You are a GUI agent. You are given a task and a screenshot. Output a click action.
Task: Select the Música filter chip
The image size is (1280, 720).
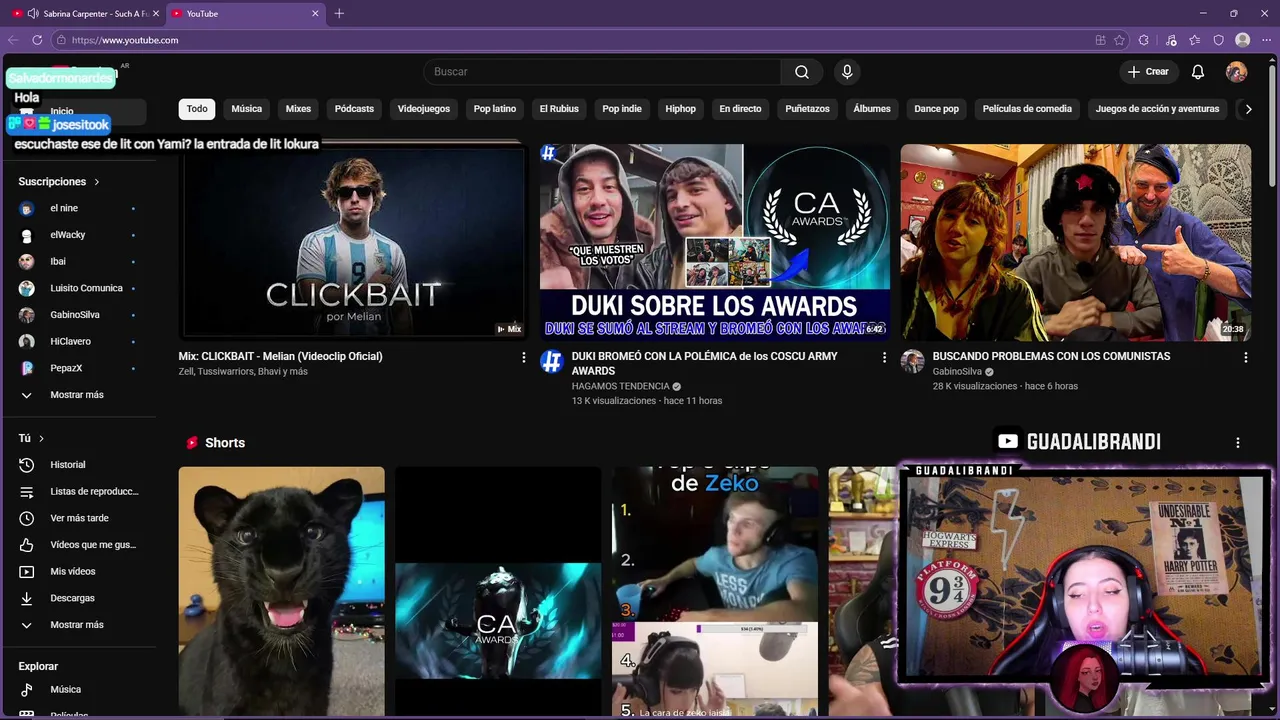pyautogui.click(x=247, y=109)
